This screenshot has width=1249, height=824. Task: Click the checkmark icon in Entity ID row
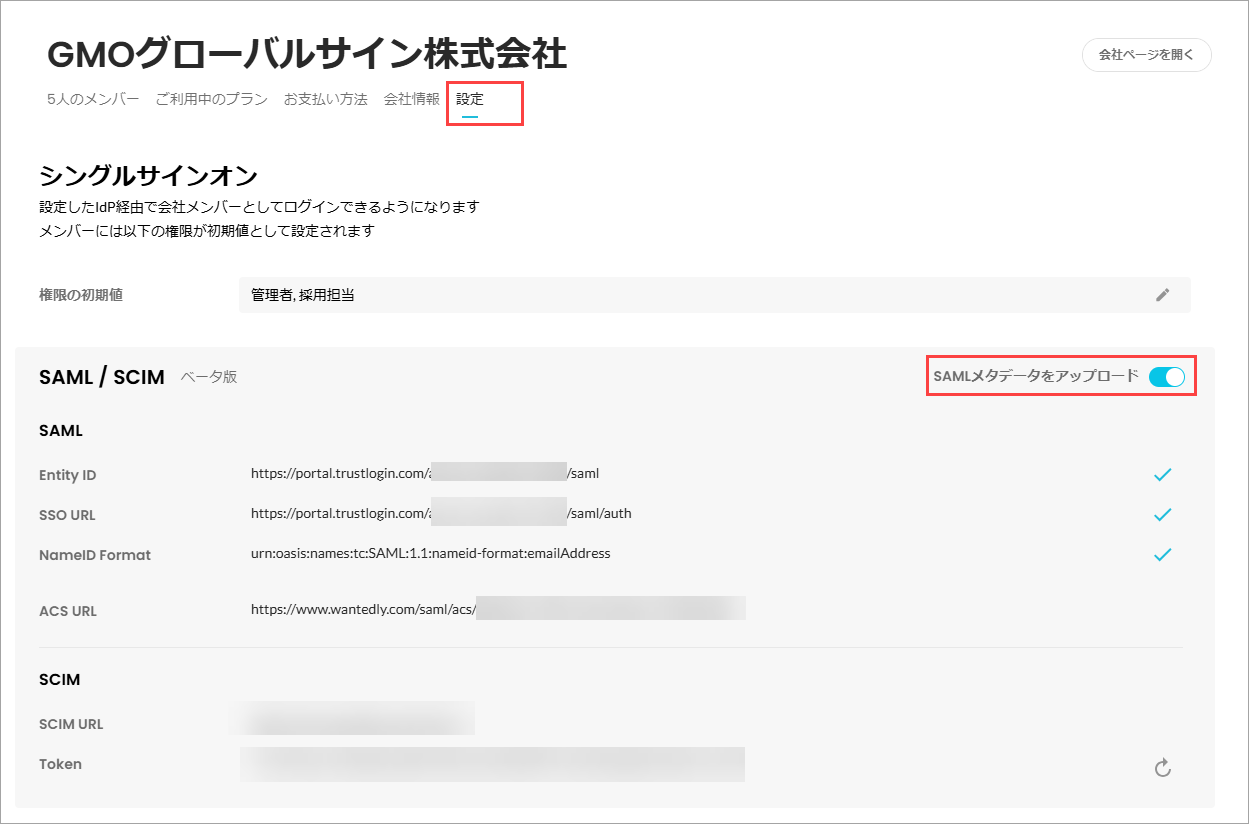point(1162,475)
